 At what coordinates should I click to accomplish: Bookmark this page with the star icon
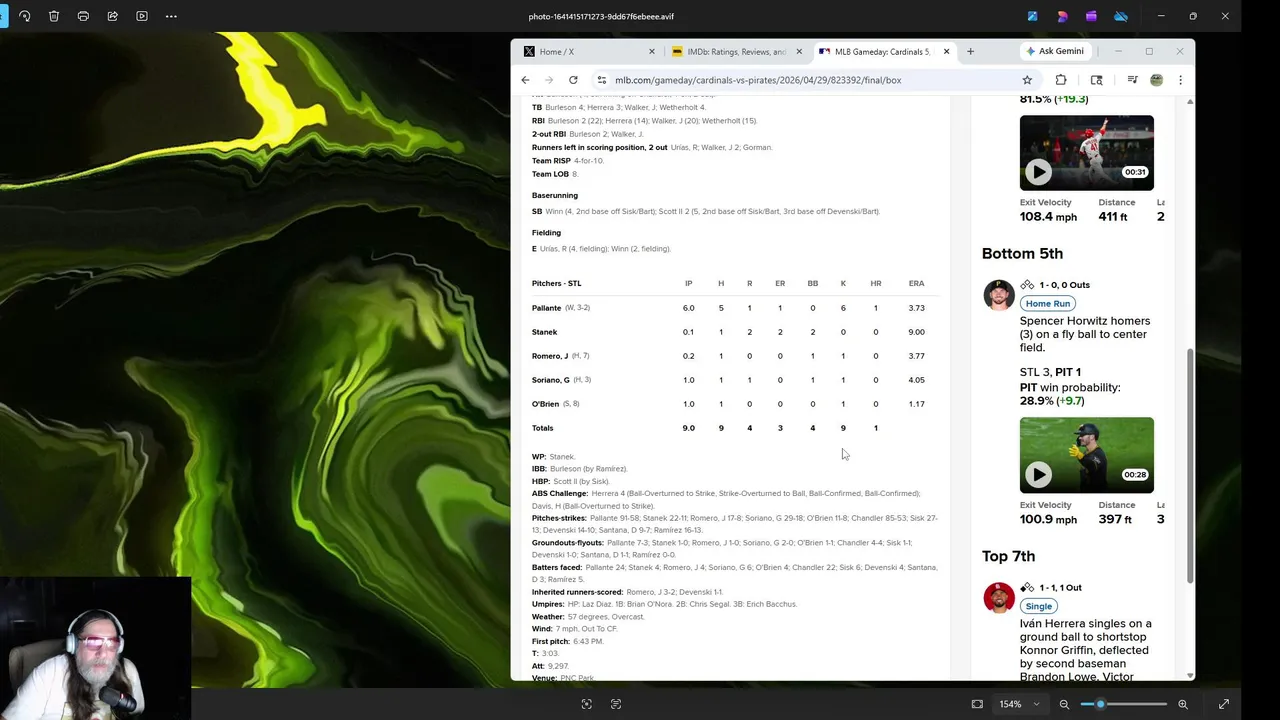coord(1027,80)
